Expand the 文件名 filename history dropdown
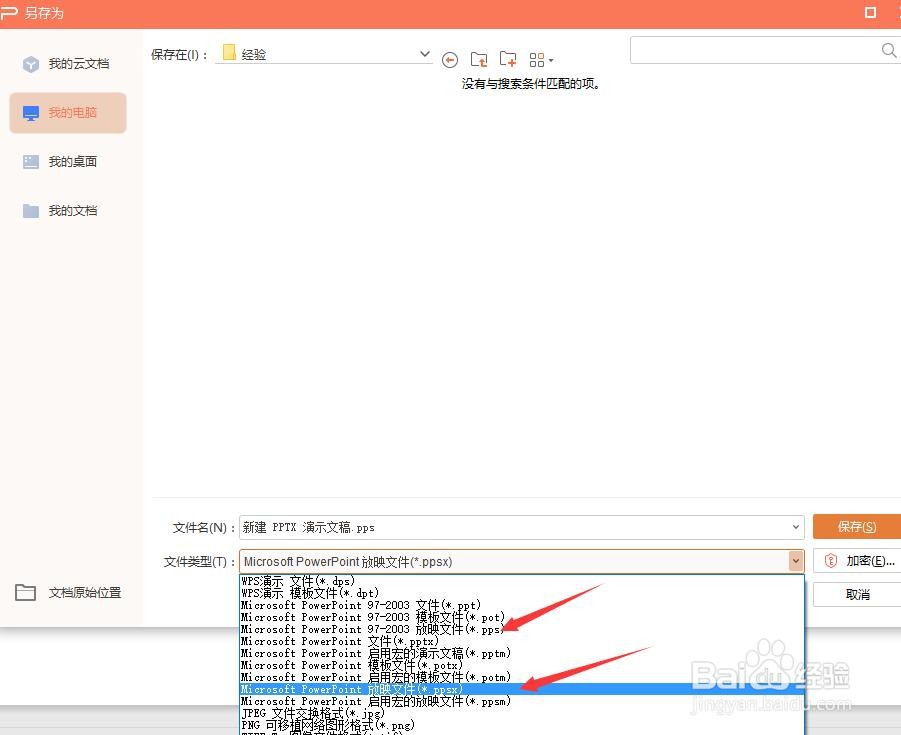This screenshot has width=901, height=735. (796, 527)
